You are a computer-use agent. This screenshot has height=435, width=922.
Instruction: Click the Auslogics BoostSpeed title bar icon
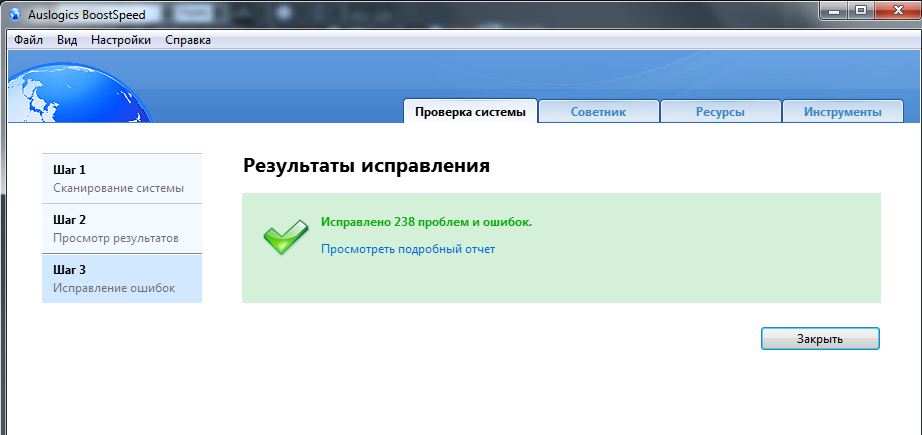click(x=15, y=14)
